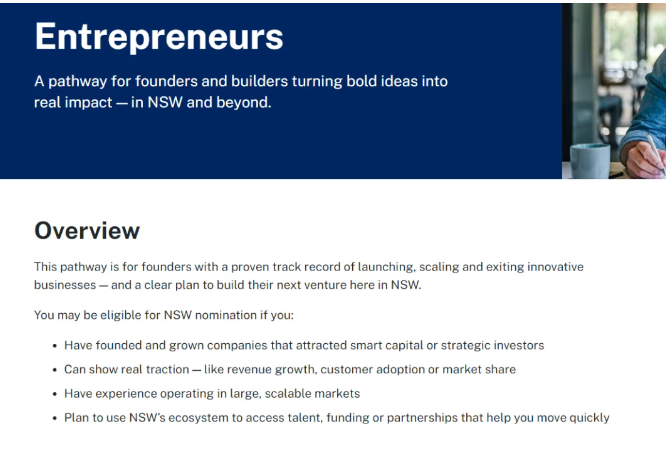Select the 'Have founded and grown companies' bullet
Viewport: 666px width, 459px height.
click(304, 345)
